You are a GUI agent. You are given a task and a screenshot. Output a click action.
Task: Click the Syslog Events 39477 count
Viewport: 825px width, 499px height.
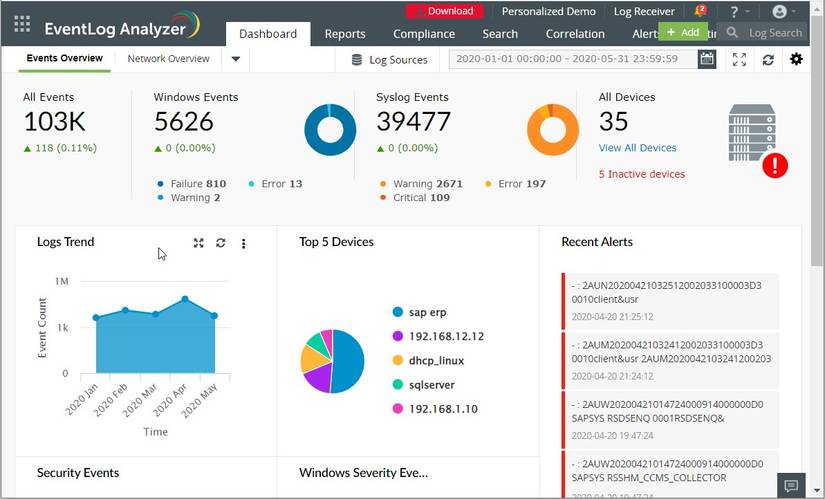click(414, 122)
